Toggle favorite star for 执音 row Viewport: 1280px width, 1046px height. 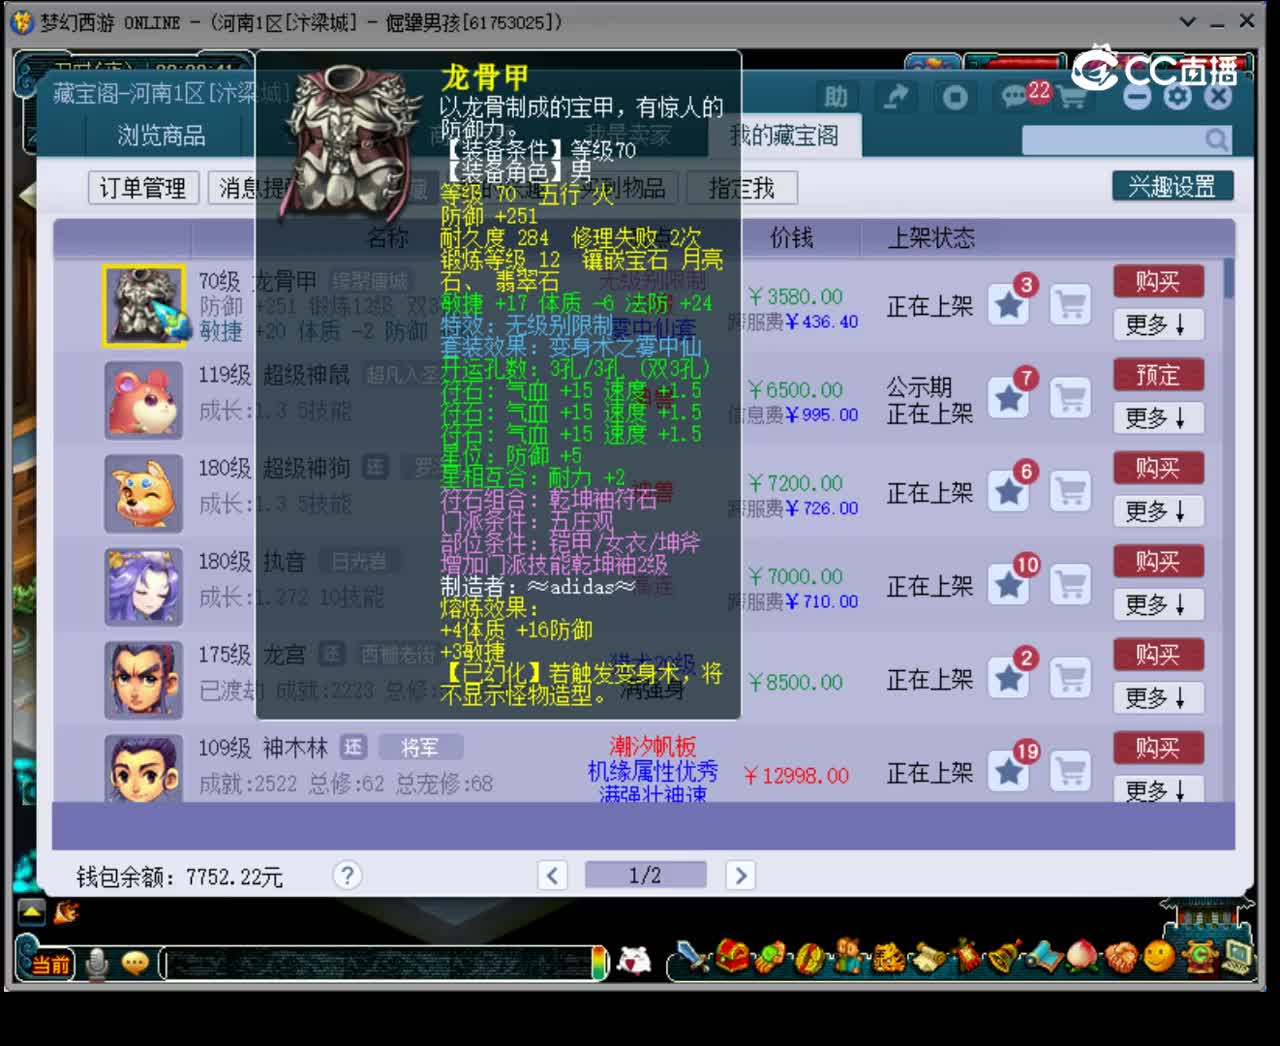tap(1009, 585)
